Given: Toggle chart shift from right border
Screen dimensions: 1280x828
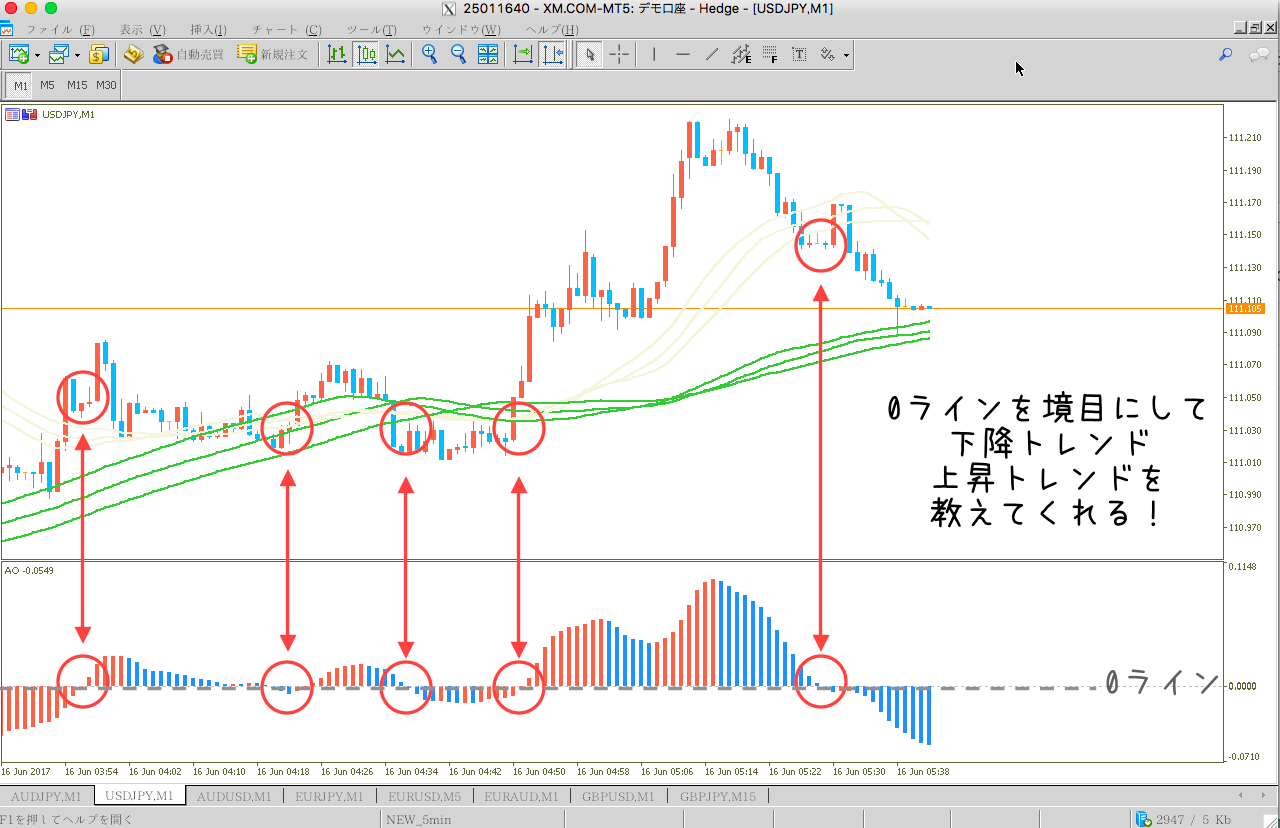Looking at the screenshot, I should [x=553, y=55].
